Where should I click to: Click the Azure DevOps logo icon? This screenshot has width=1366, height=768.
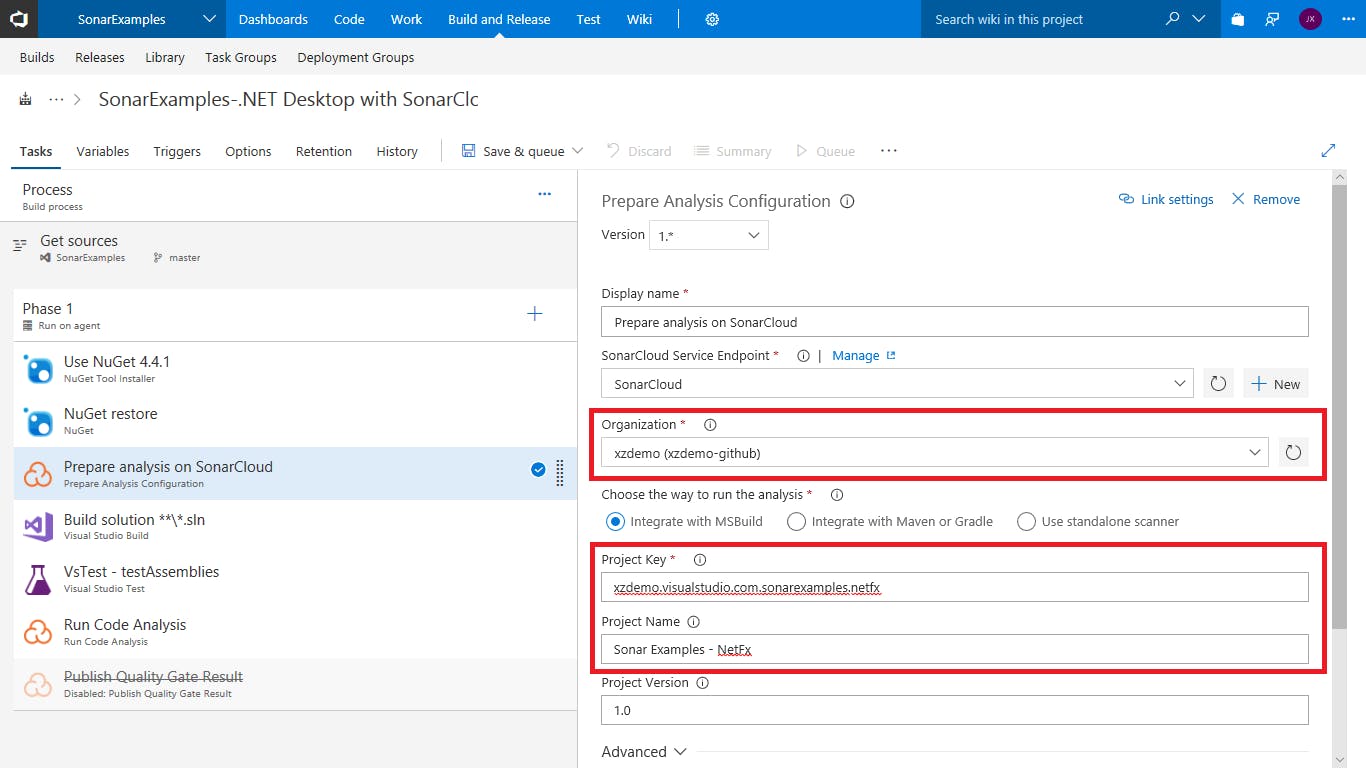coord(18,19)
